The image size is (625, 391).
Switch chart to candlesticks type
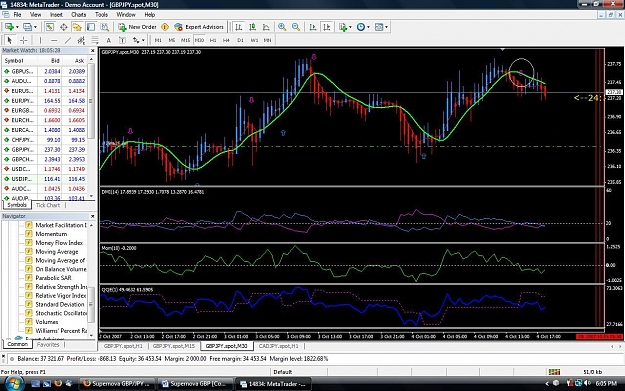pyautogui.click(x=252, y=27)
